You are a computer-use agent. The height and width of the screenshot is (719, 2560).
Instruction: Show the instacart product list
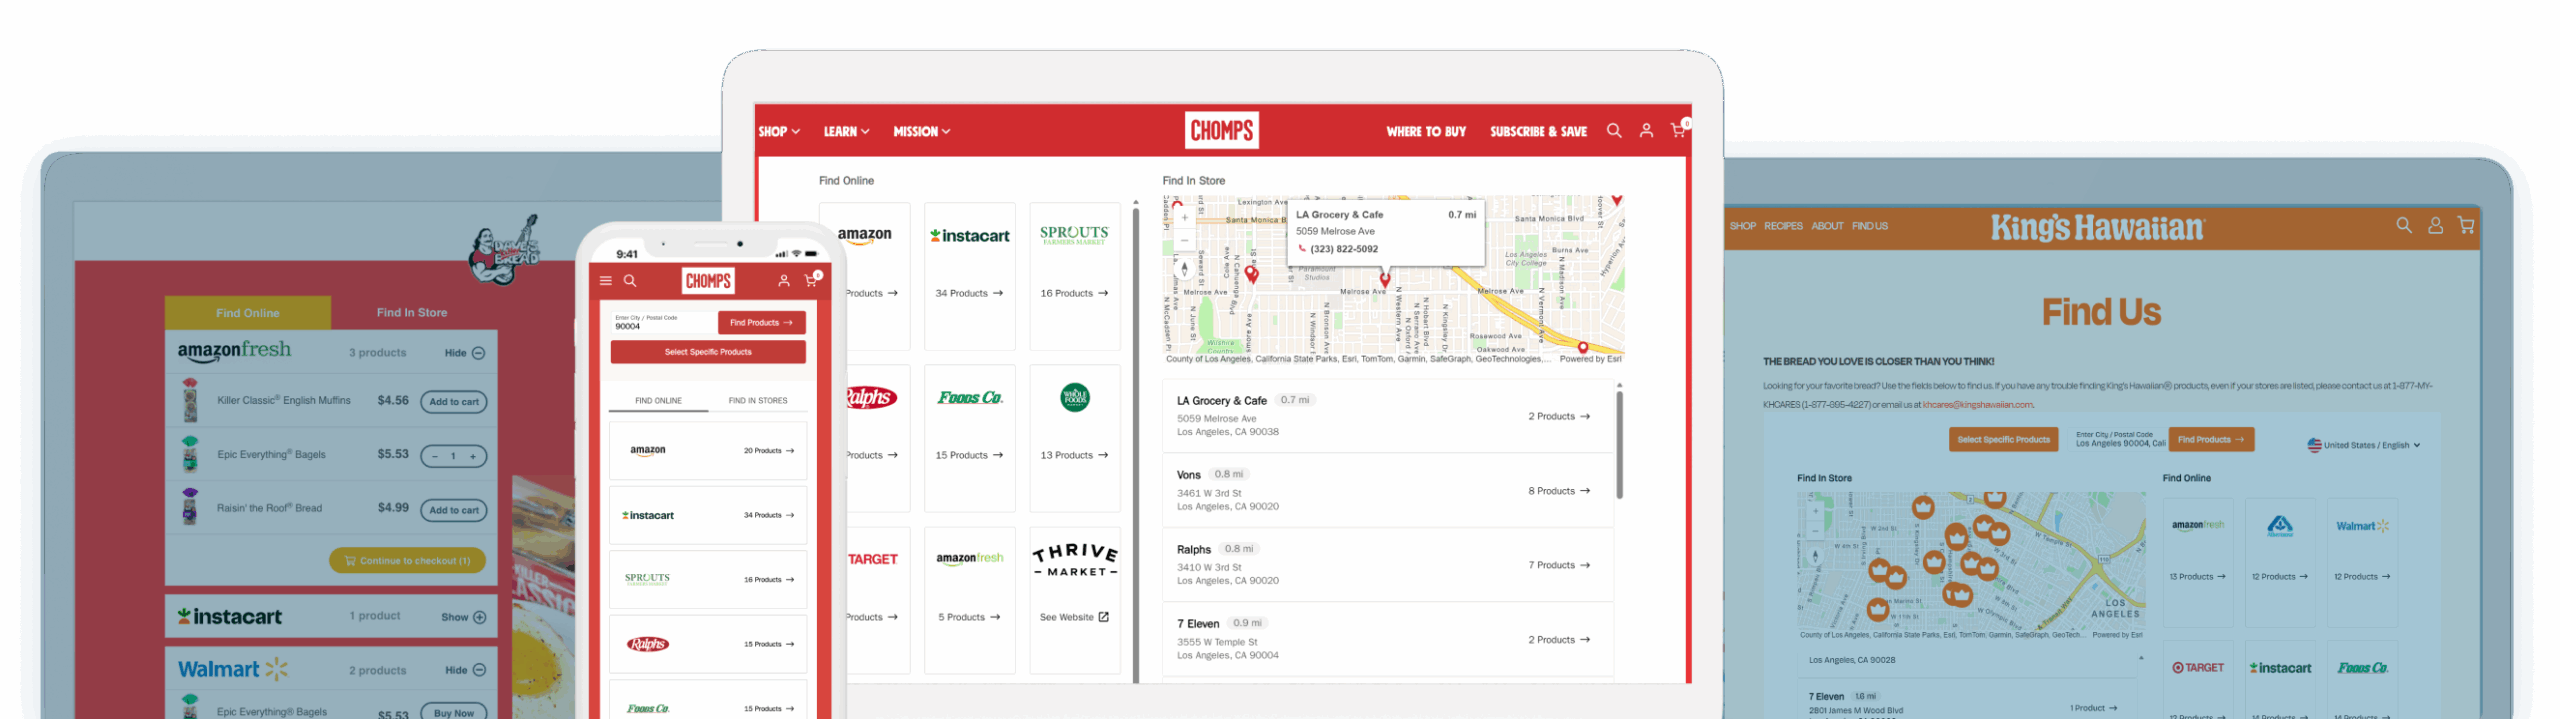pyautogui.click(x=463, y=617)
